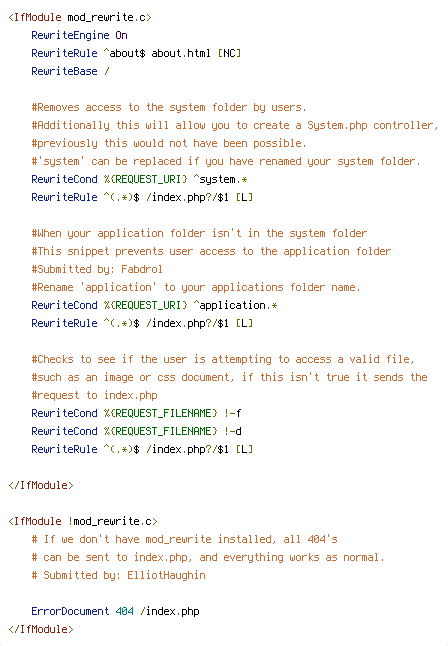The image size is (448, 646).
Task: Click the opening IfModule mod_rewrite.c tag
Action: tap(80, 17)
